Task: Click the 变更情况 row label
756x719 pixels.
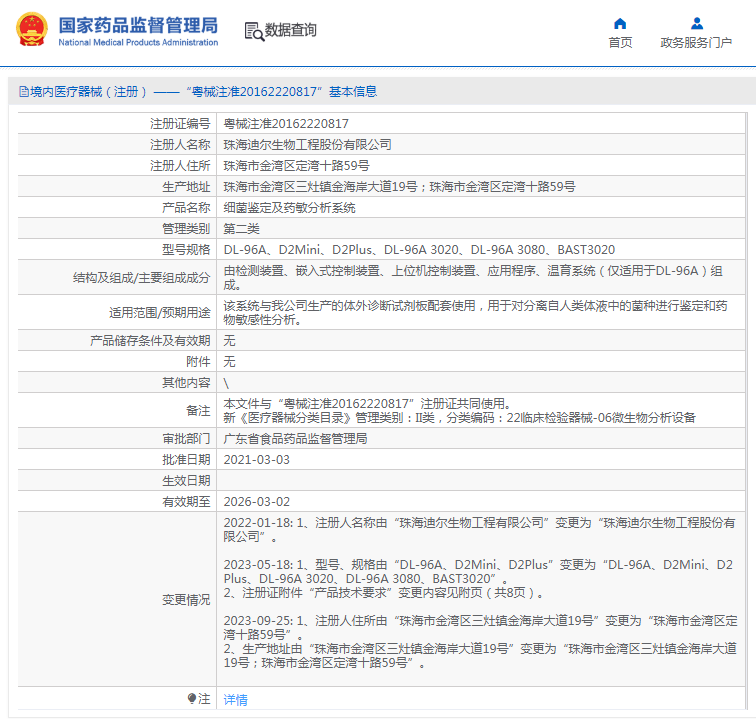Action: (186, 599)
